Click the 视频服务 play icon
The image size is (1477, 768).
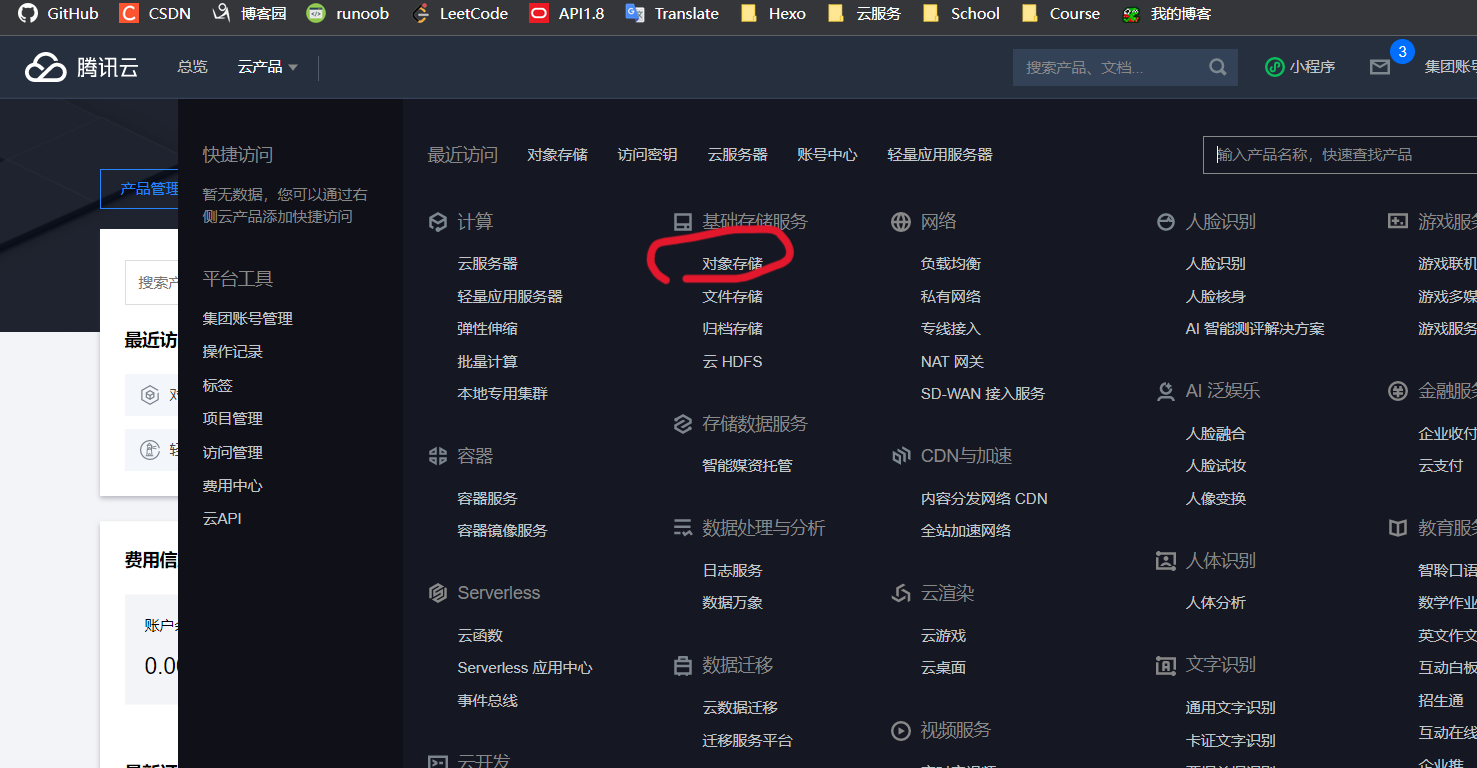coord(901,731)
